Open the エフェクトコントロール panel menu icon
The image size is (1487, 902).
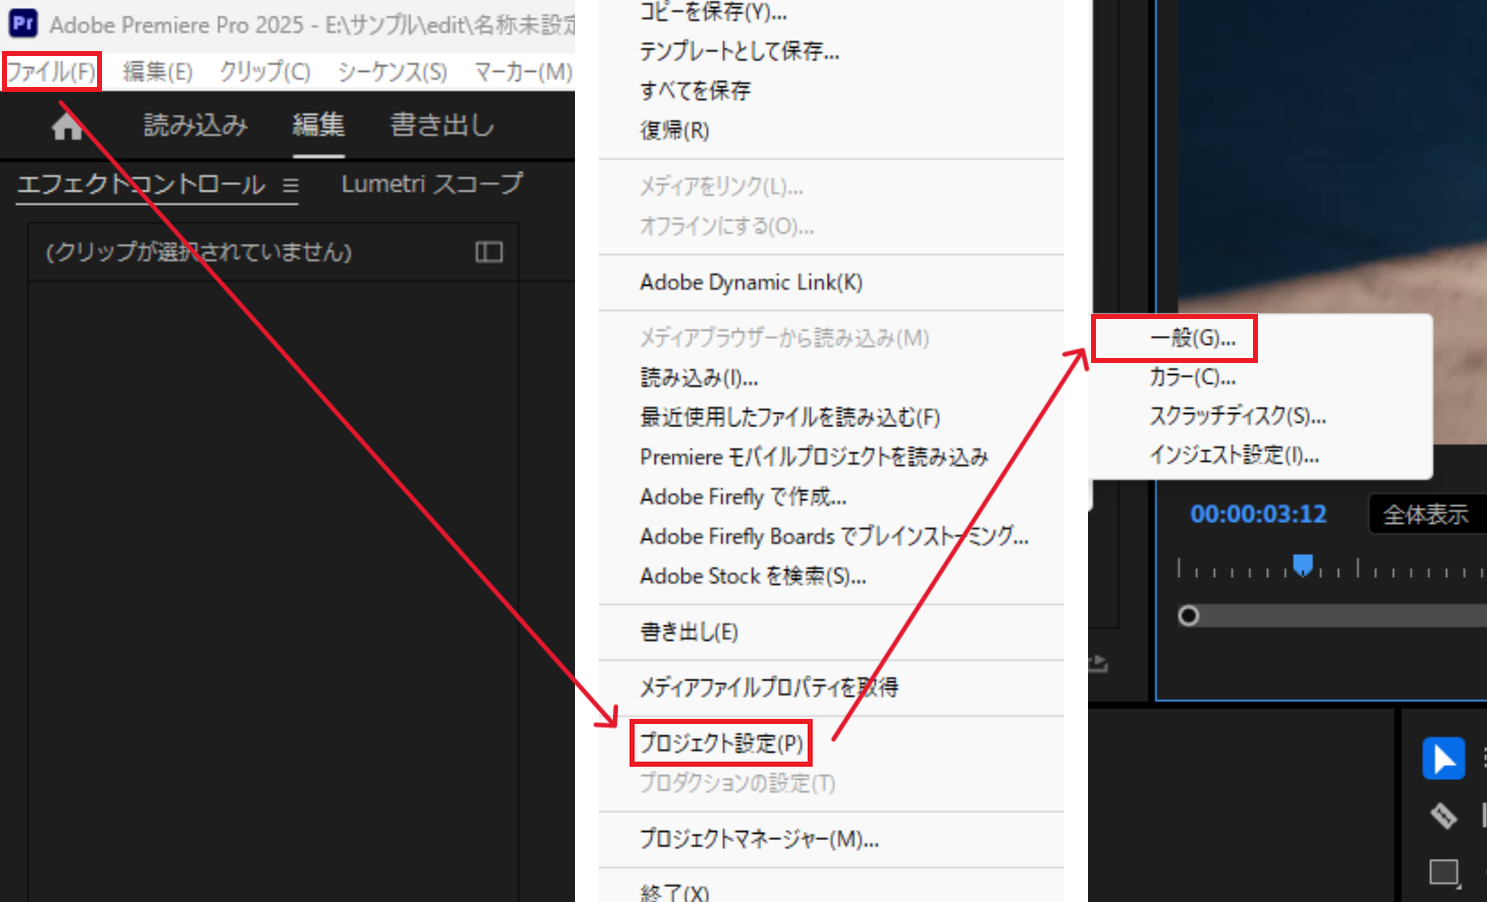point(290,185)
